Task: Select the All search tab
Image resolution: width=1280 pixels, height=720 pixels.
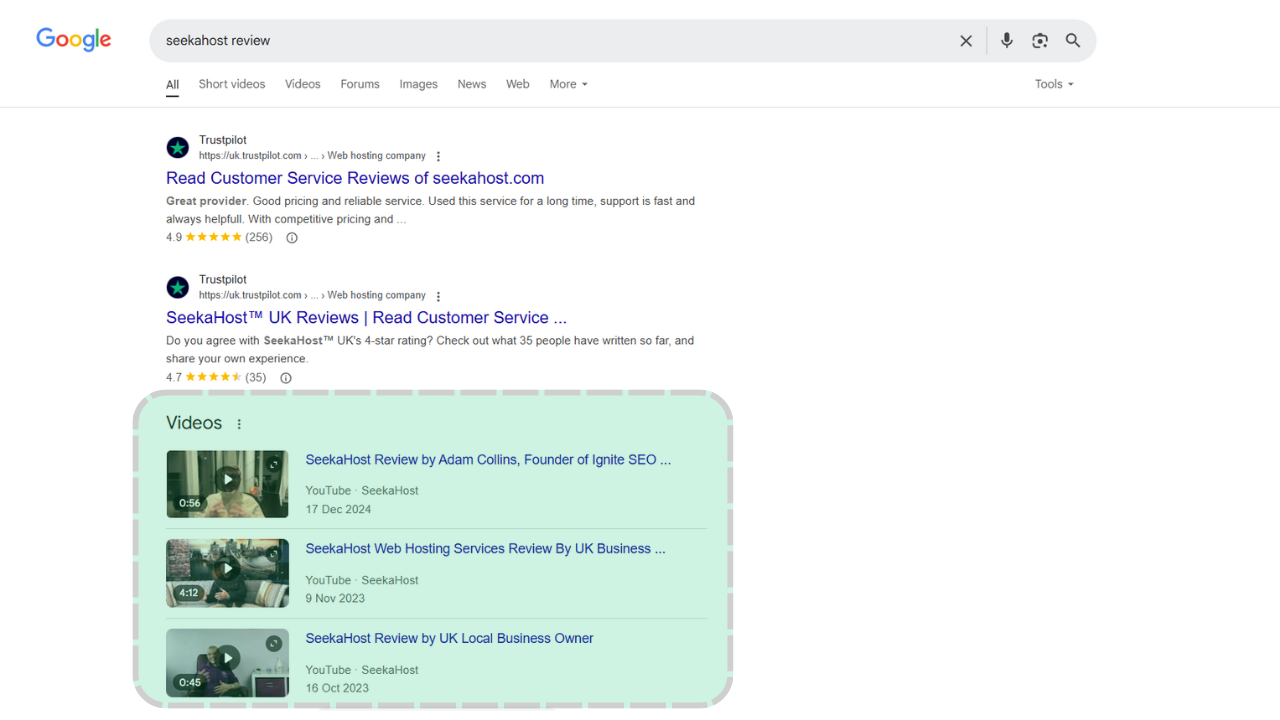Action: coord(173,85)
